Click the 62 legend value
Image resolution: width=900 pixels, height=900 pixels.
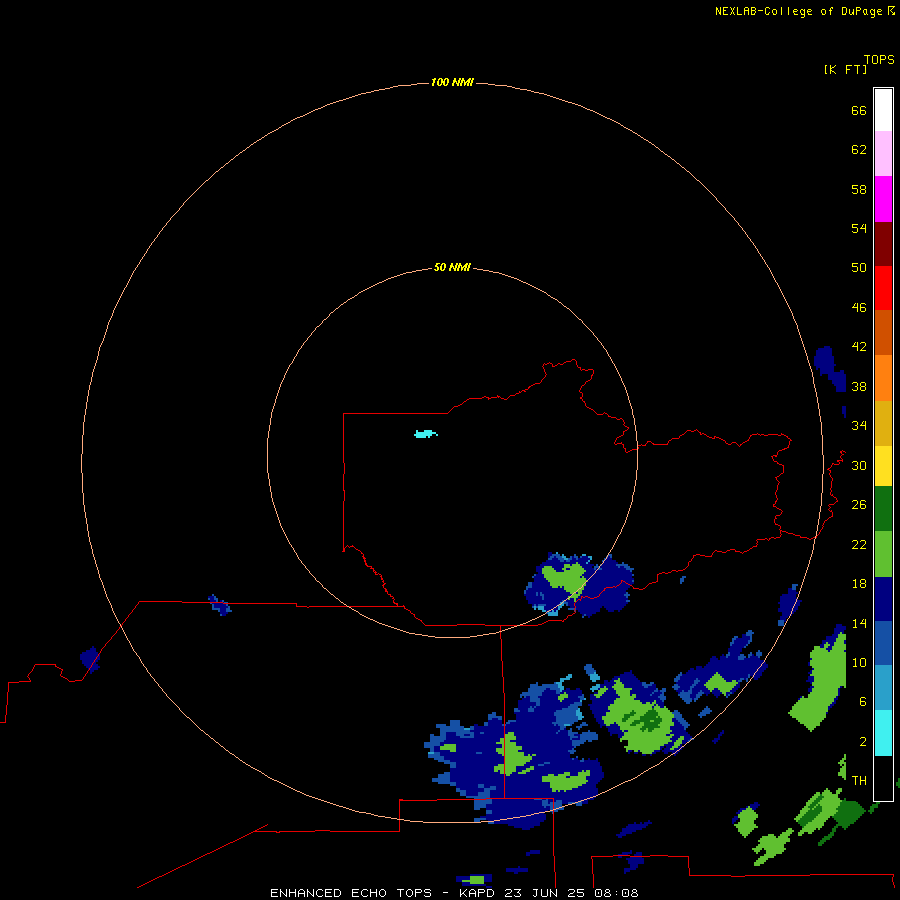pos(859,149)
